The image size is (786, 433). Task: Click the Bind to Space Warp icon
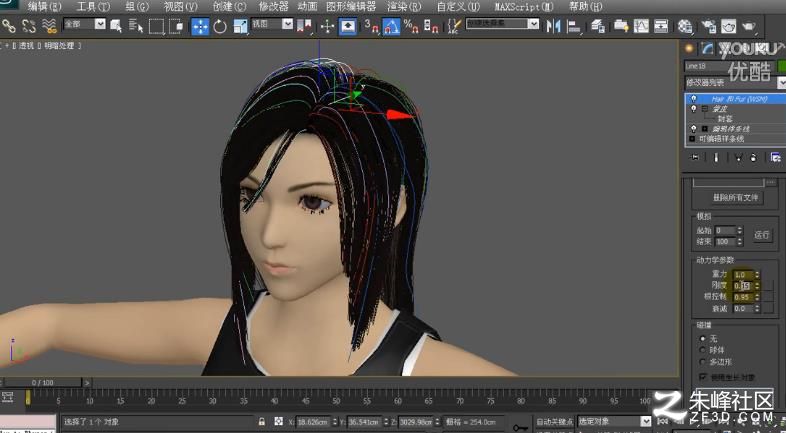(x=49, y=26)
